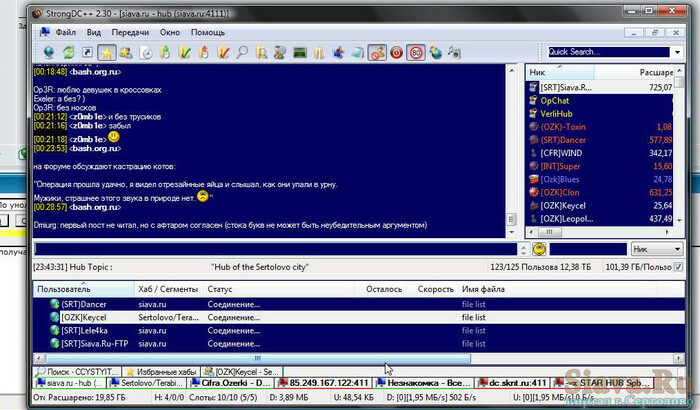Open the Файл menu
Viewport: 700px width, 410px height.
(65, 32)
